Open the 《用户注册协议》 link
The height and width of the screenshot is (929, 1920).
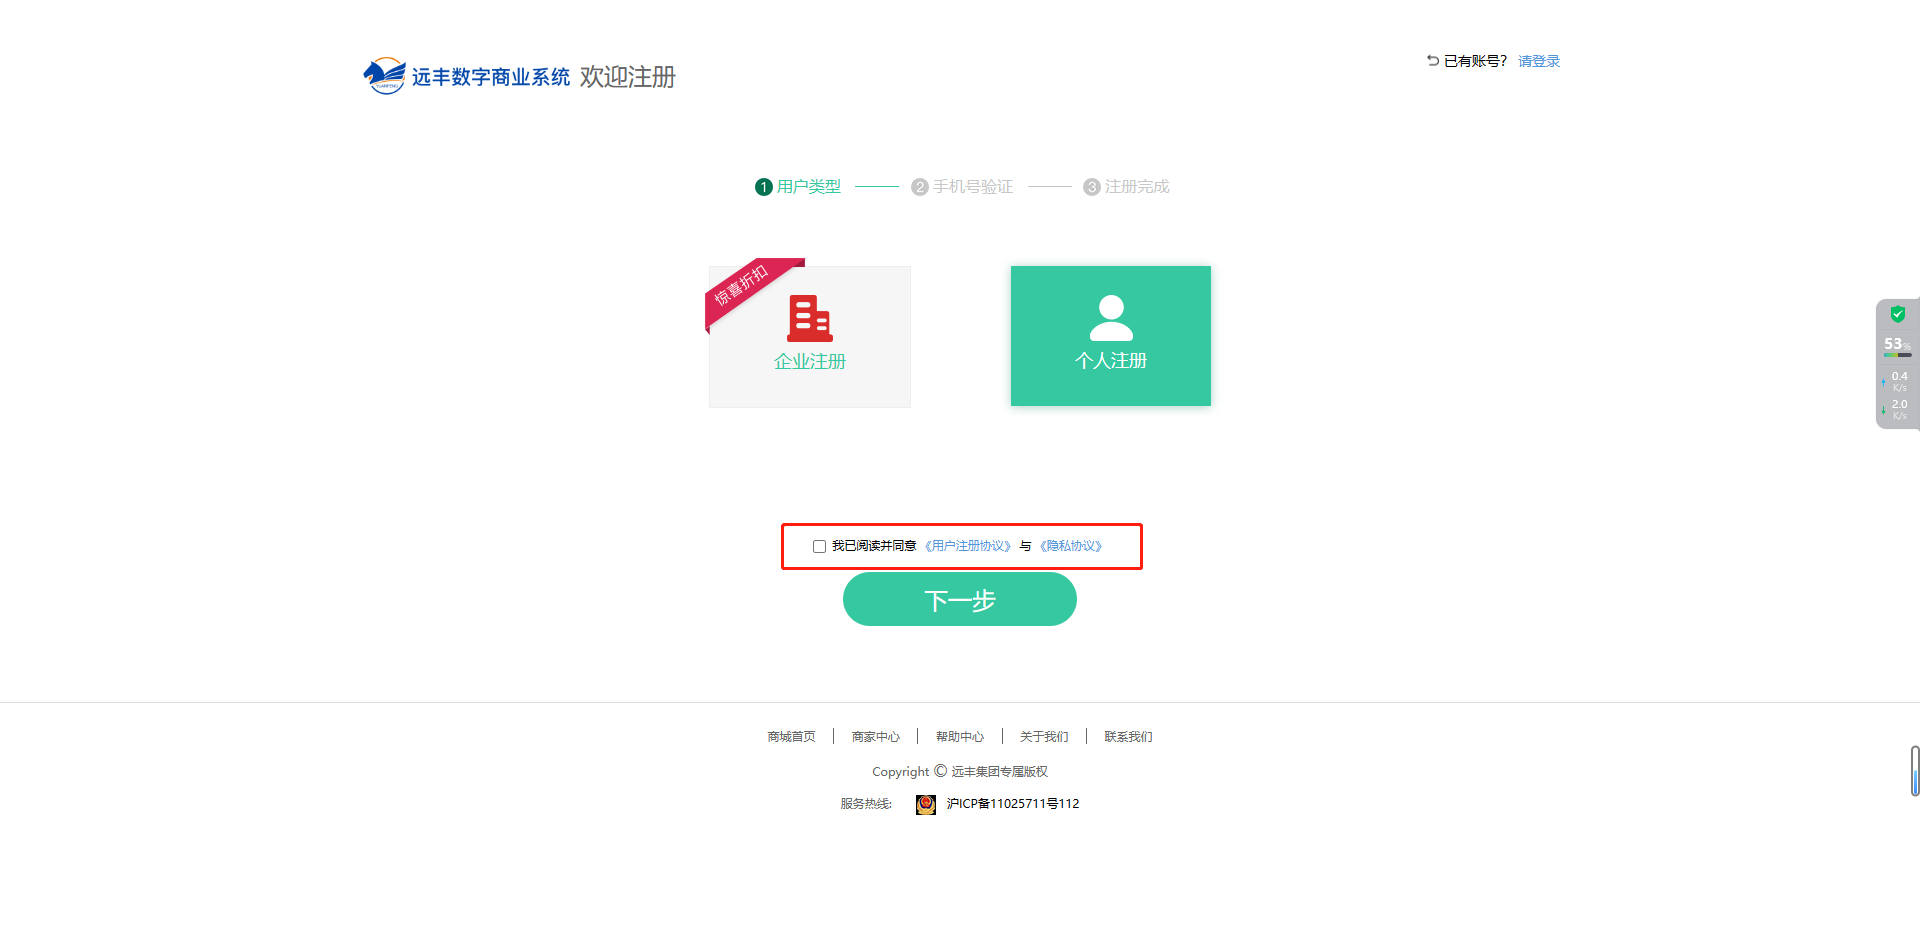coord(968,546)
